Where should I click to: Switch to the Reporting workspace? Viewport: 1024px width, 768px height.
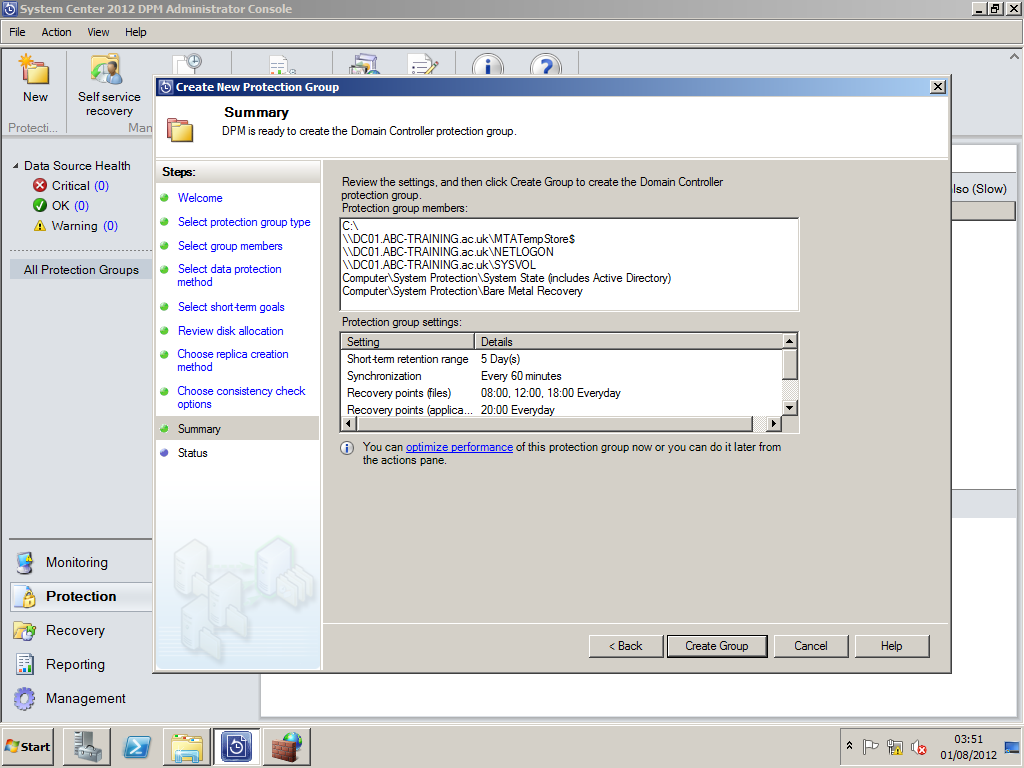[x=75, y=664]
